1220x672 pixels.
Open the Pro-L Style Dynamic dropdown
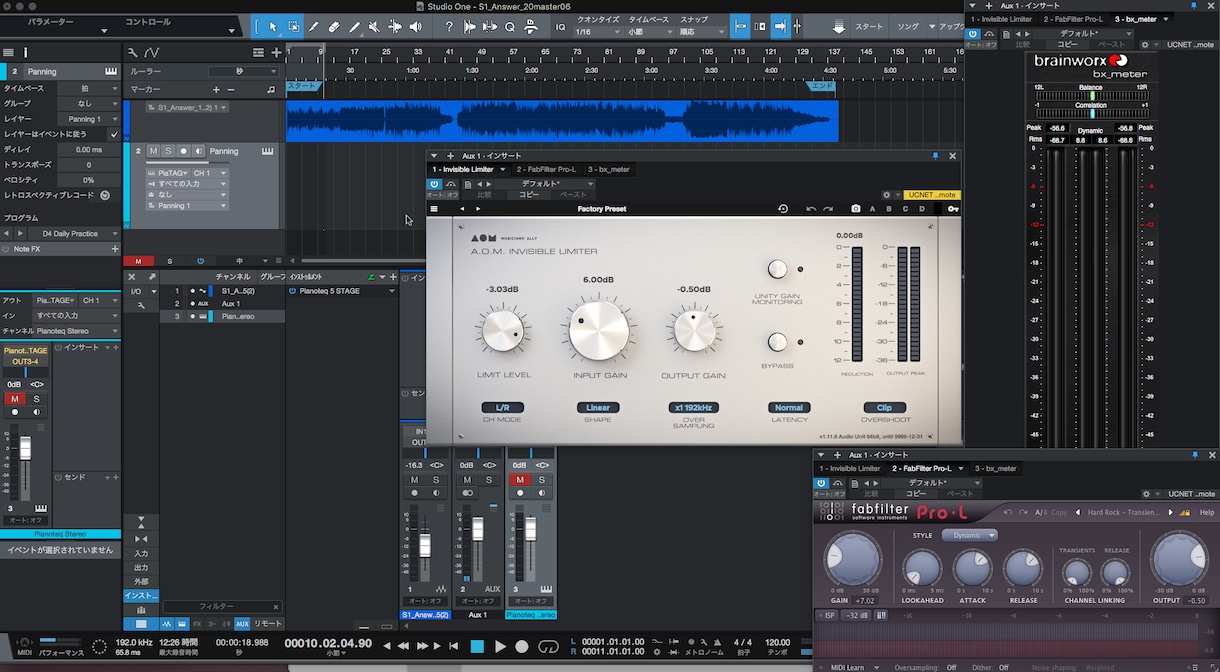pyautogui.click(x=969, y=535)
